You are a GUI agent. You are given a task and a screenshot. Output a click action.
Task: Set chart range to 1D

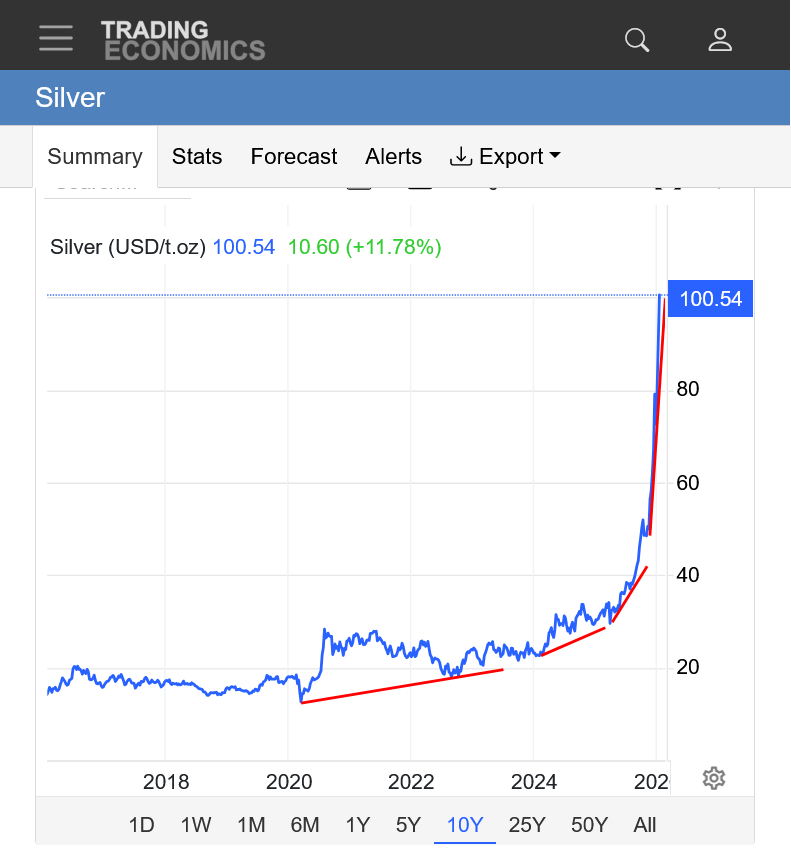click(x=142, y=825)
